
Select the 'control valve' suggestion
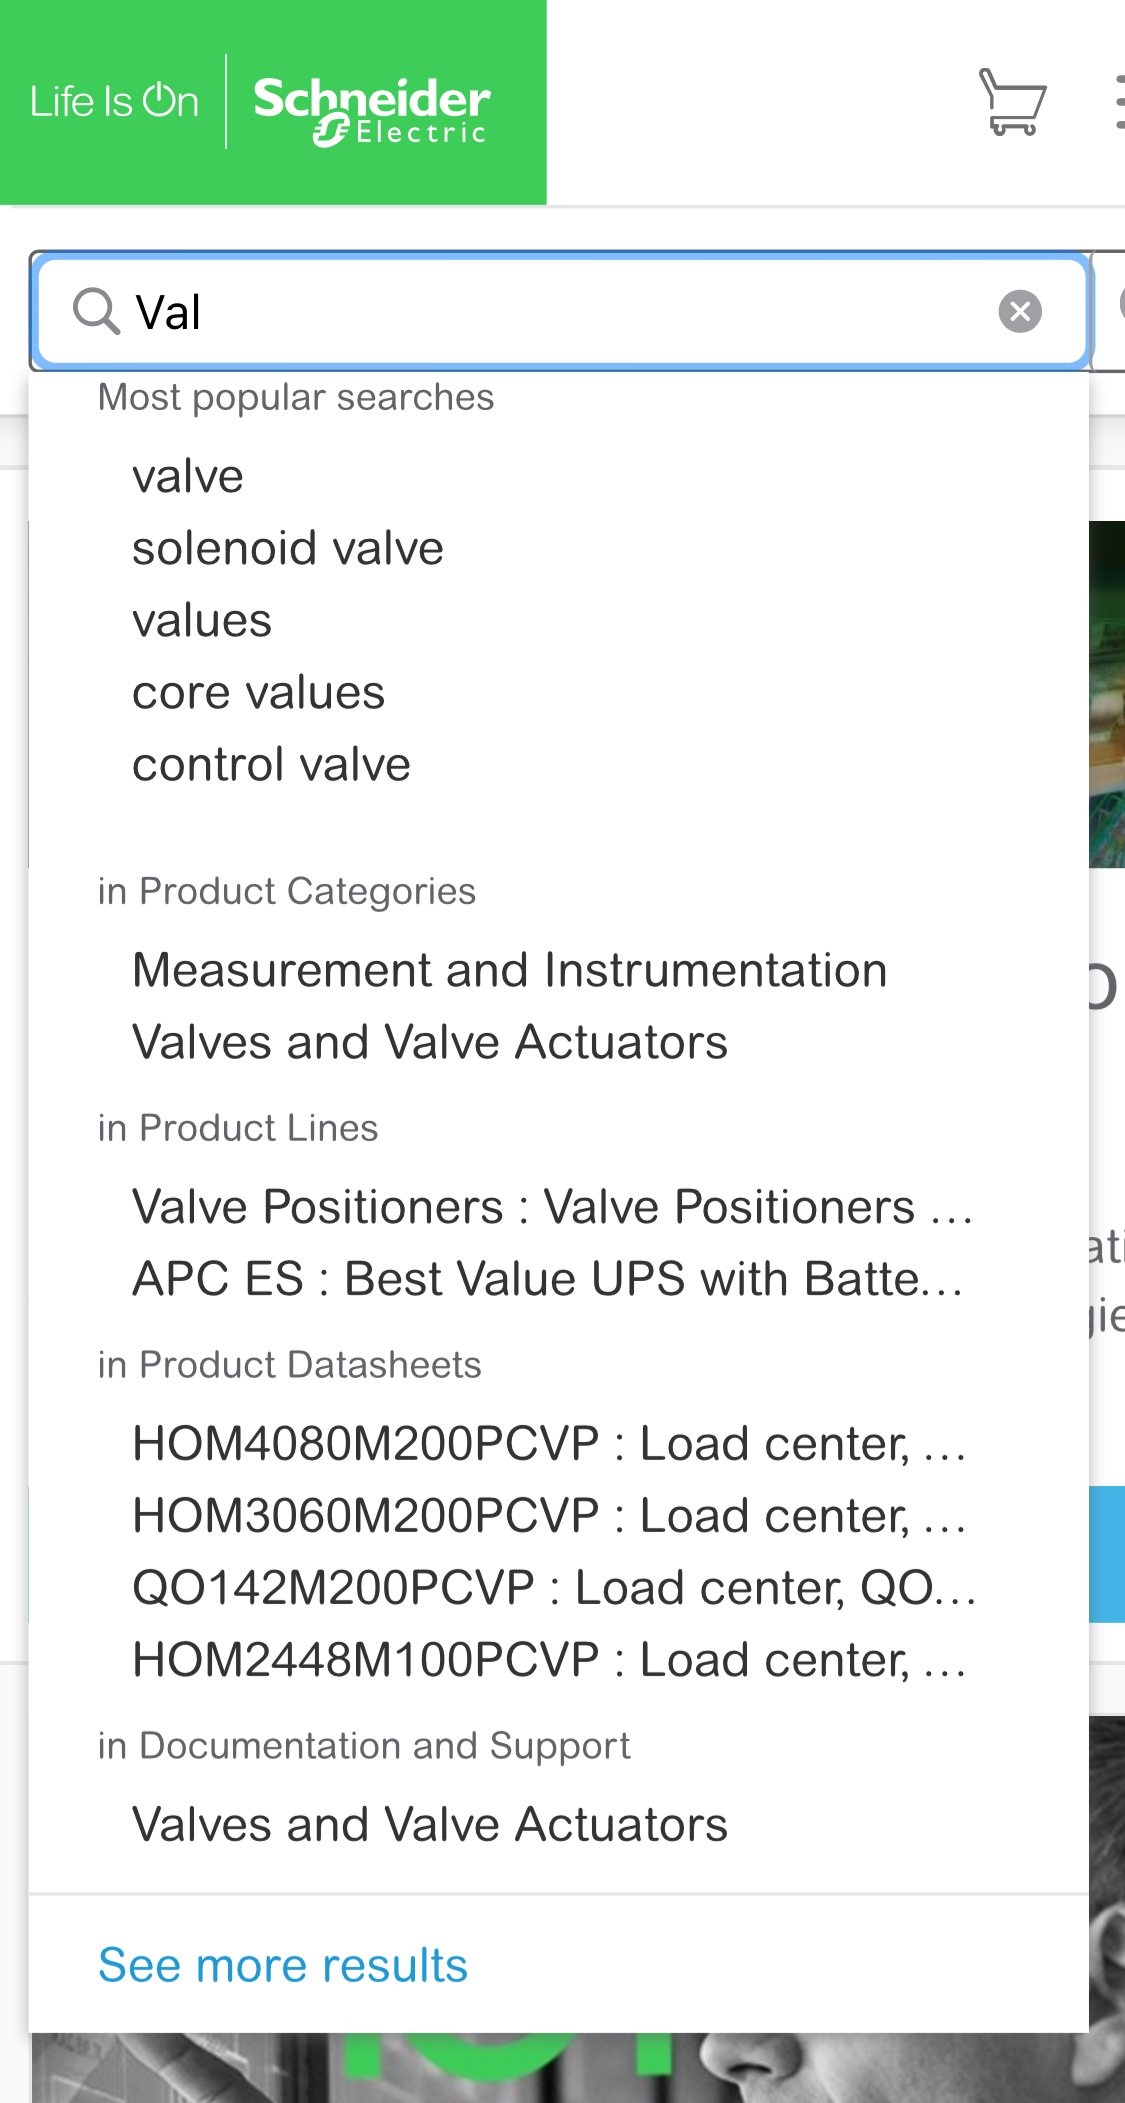pyautogui.click(x=271, y=763)
